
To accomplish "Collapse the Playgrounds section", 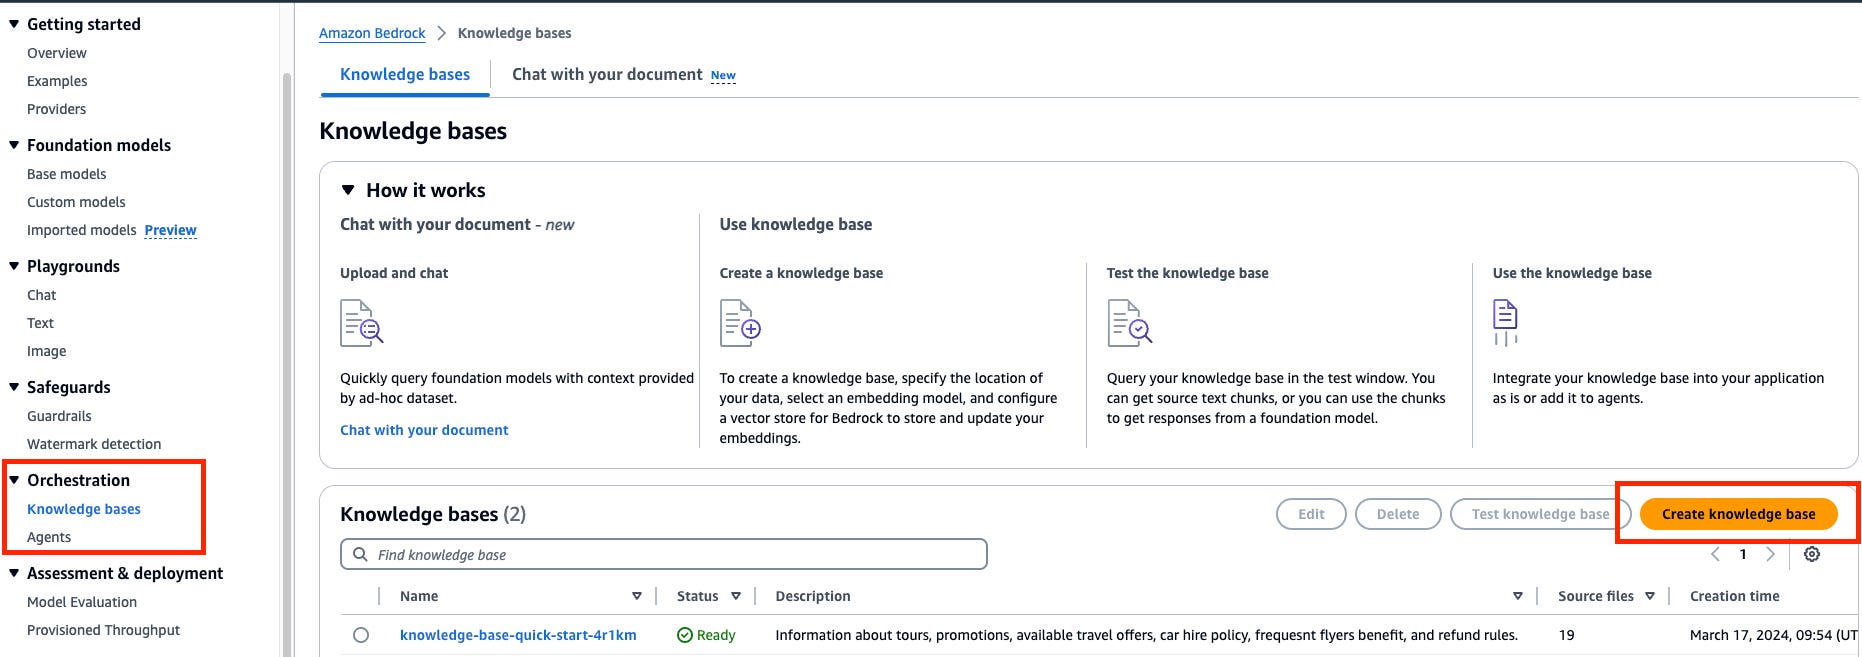I will click(x=14, y=266).
